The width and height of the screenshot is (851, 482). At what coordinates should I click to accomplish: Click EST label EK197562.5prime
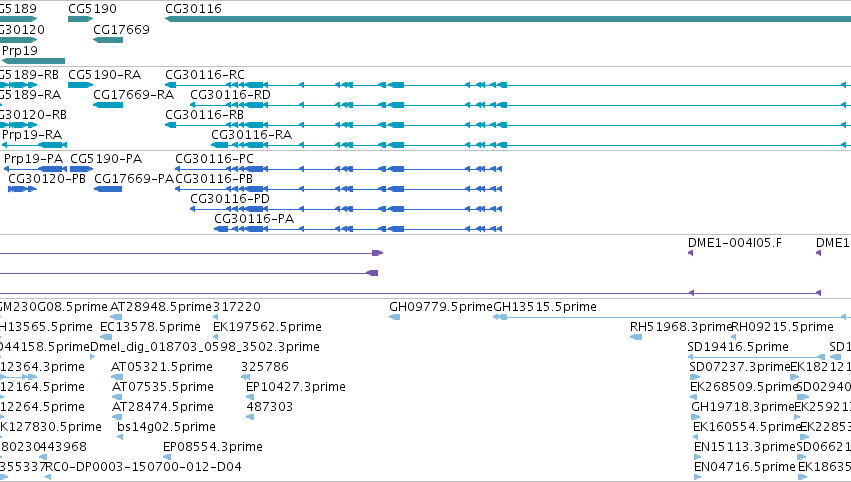[x=267, y=327]
